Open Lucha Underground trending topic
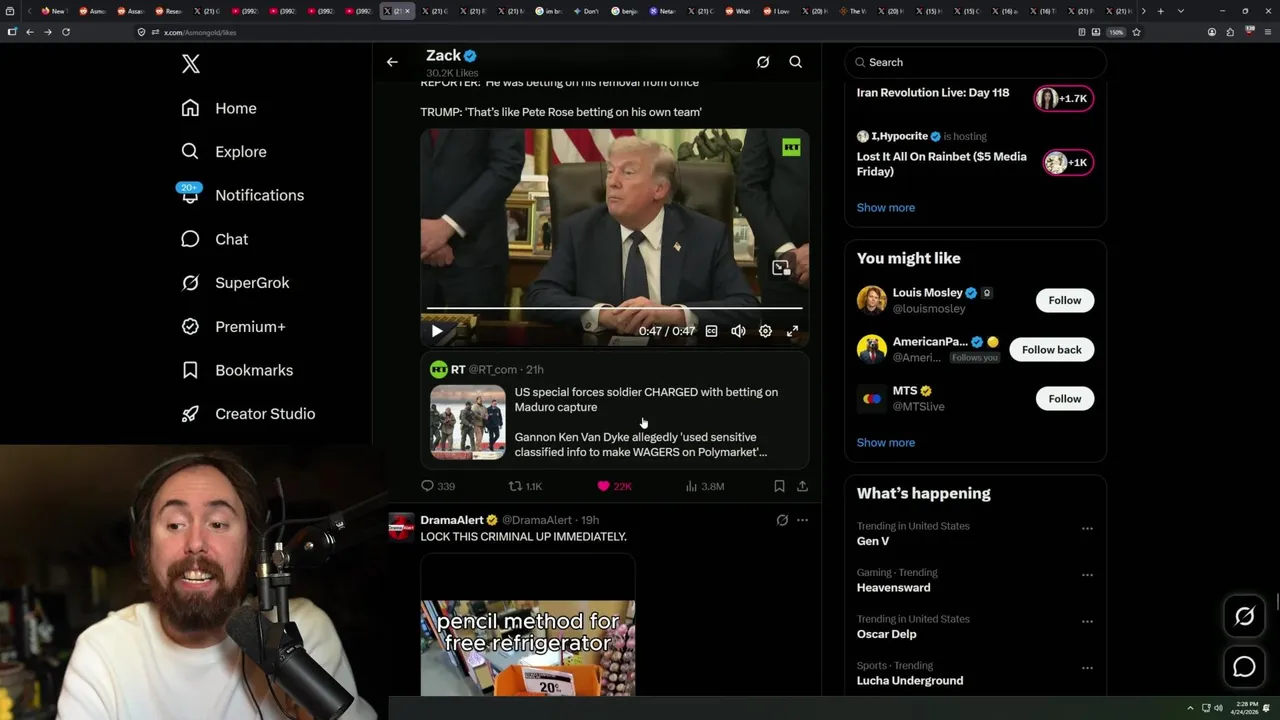This screenshot has height=720, width=1280. click(x=910, y=681)
